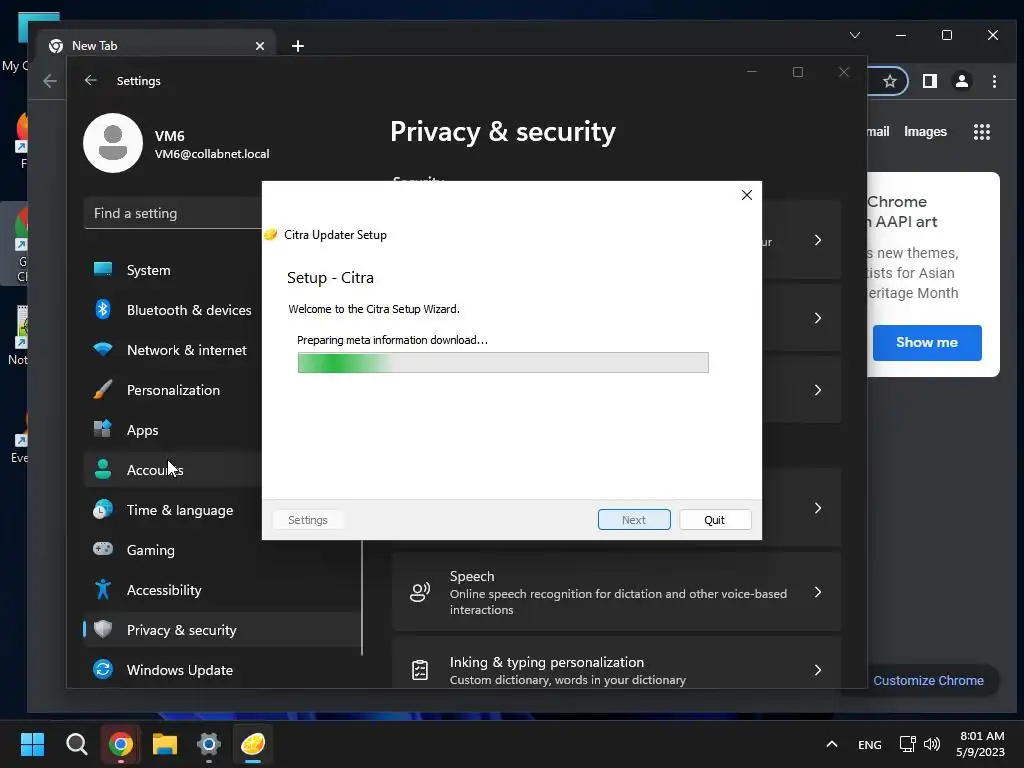The width and height of the screenshot is (1024, 768).
Task: Open Chrome tab search dropdown arrow
Action: pyautogui.click(x=854, y=35)
